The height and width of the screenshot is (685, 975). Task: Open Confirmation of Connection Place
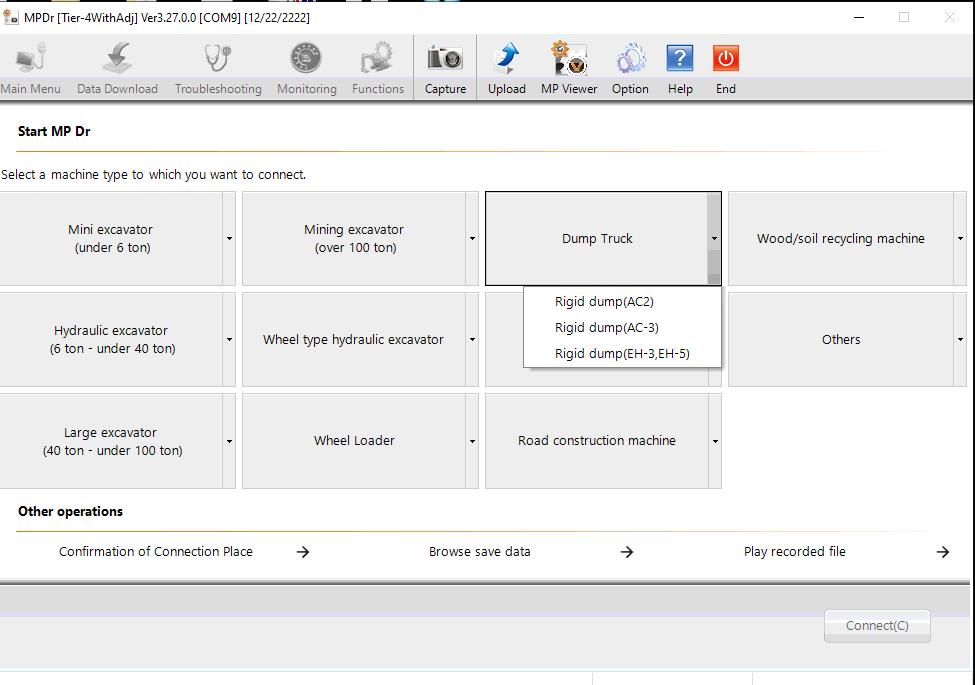(157, 551)
